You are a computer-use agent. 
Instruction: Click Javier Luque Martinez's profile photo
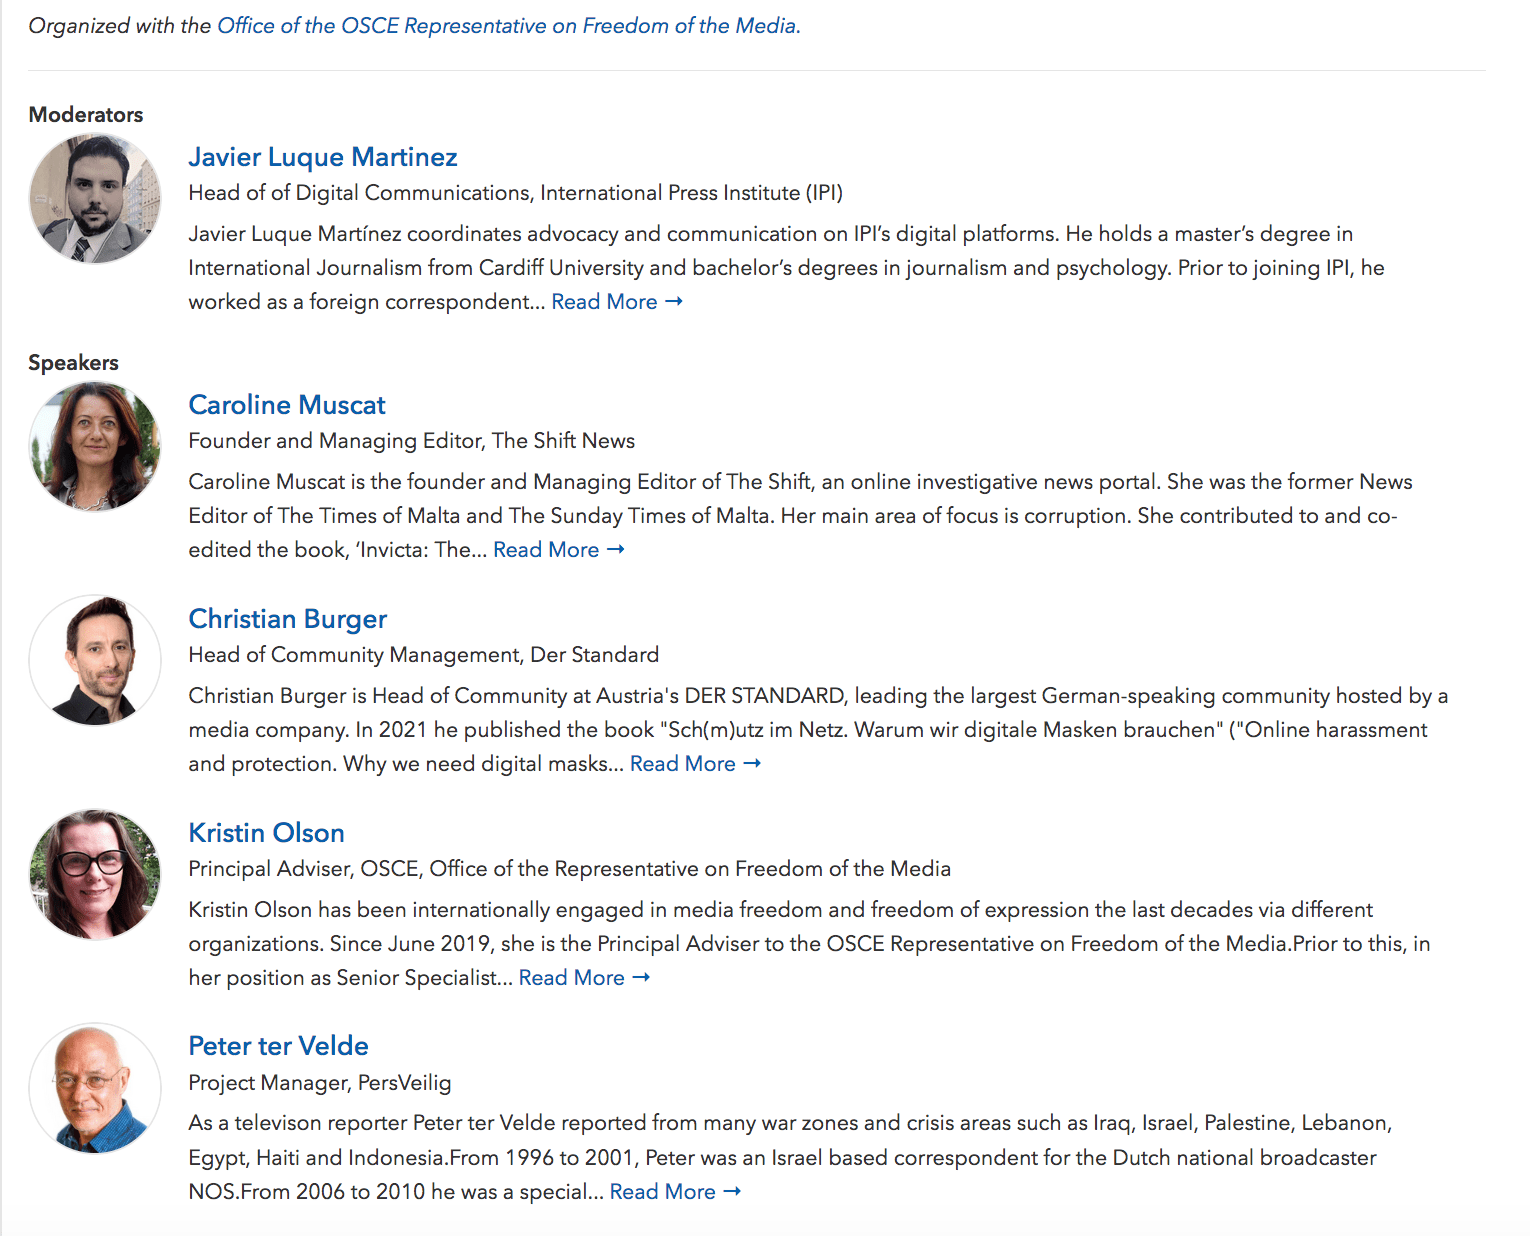tap(95, 199)
